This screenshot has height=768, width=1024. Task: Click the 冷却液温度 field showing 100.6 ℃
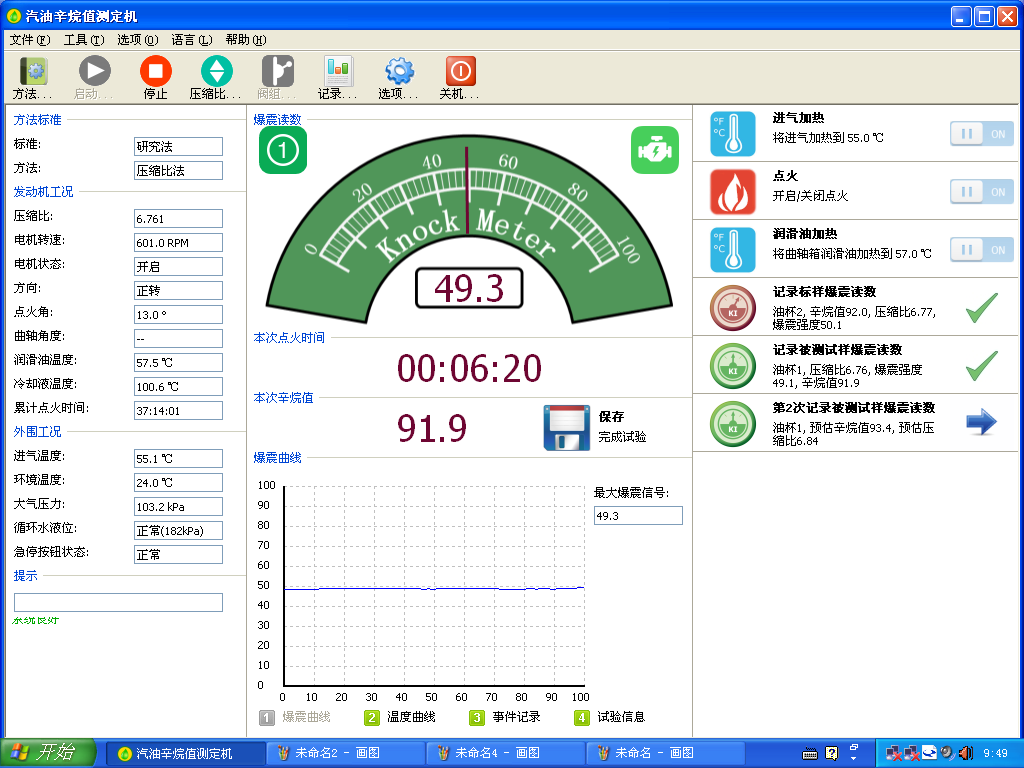(178, 387)
